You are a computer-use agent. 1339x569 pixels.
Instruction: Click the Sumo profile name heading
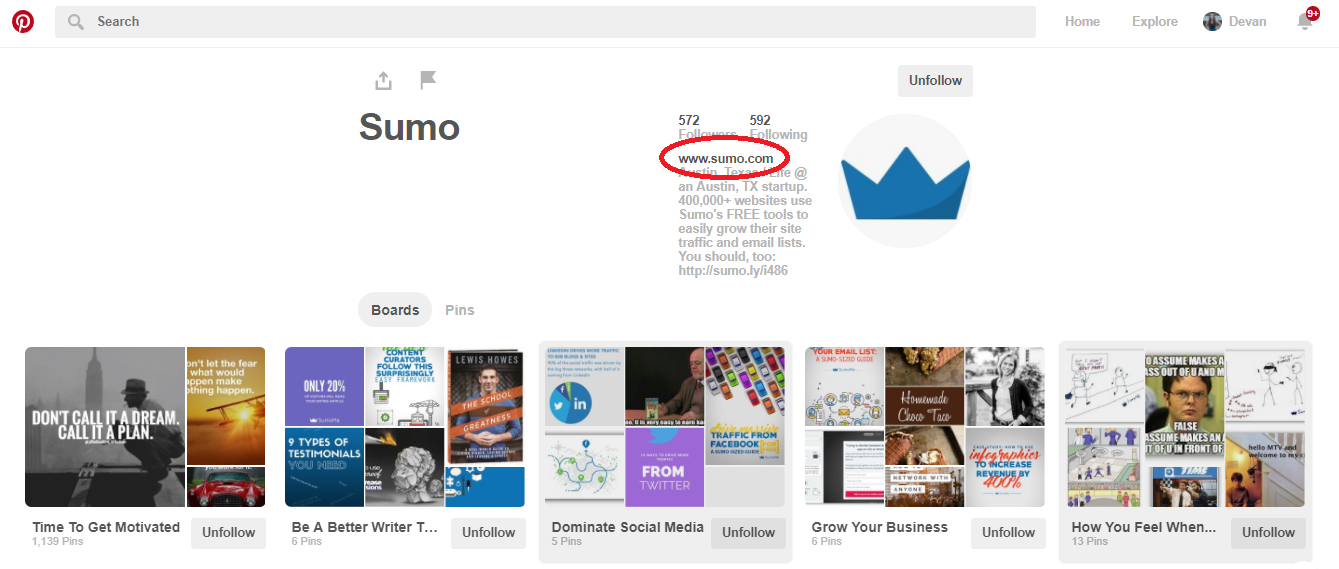tap(409, 127)
